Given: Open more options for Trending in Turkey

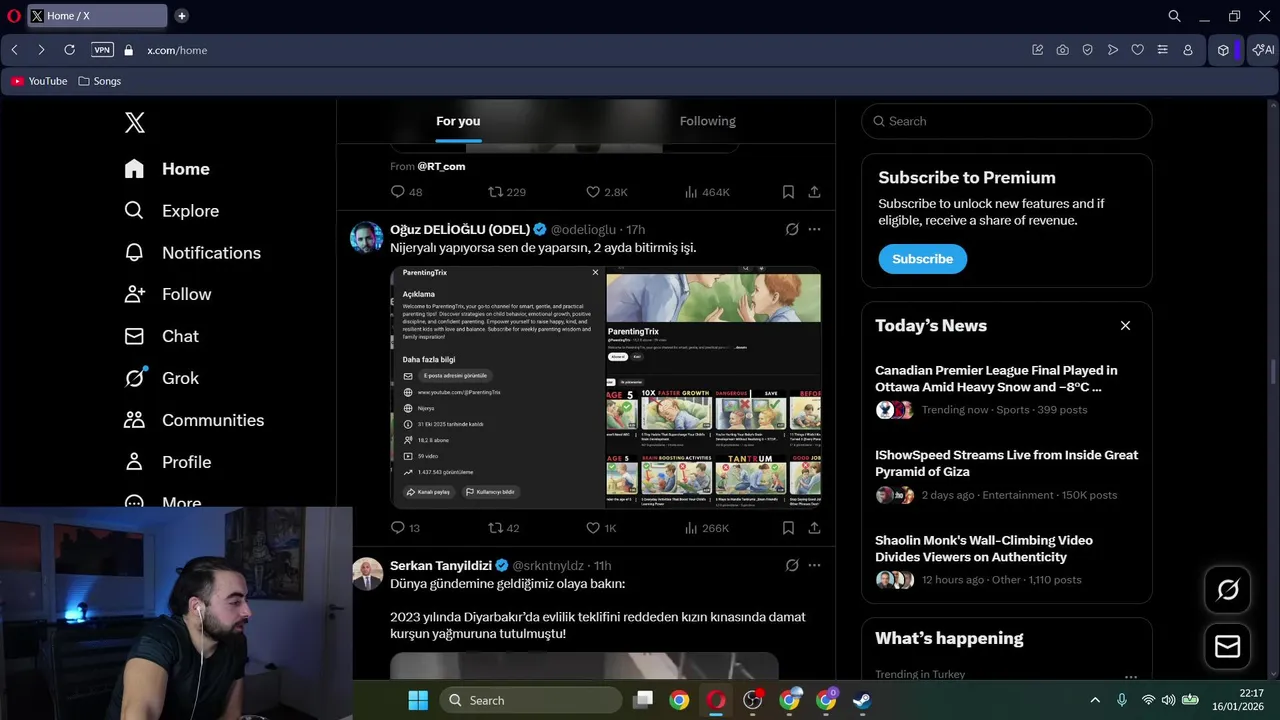Looking at the screenshot, I should [x=1131, y=677].
